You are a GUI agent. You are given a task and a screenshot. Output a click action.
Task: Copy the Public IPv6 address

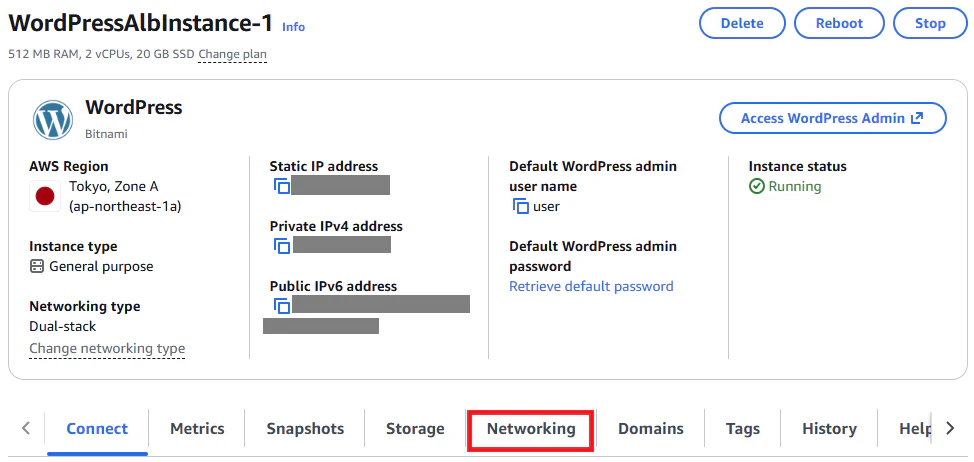(282, 306)
